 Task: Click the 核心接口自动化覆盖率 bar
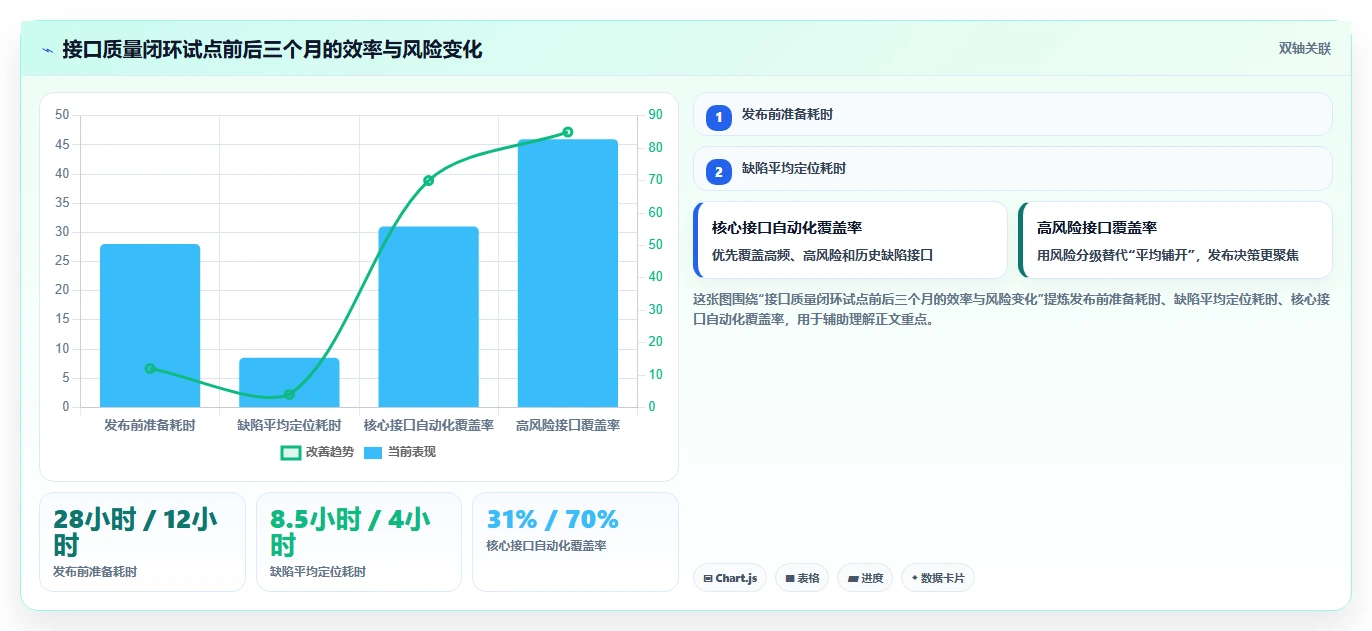428,317
